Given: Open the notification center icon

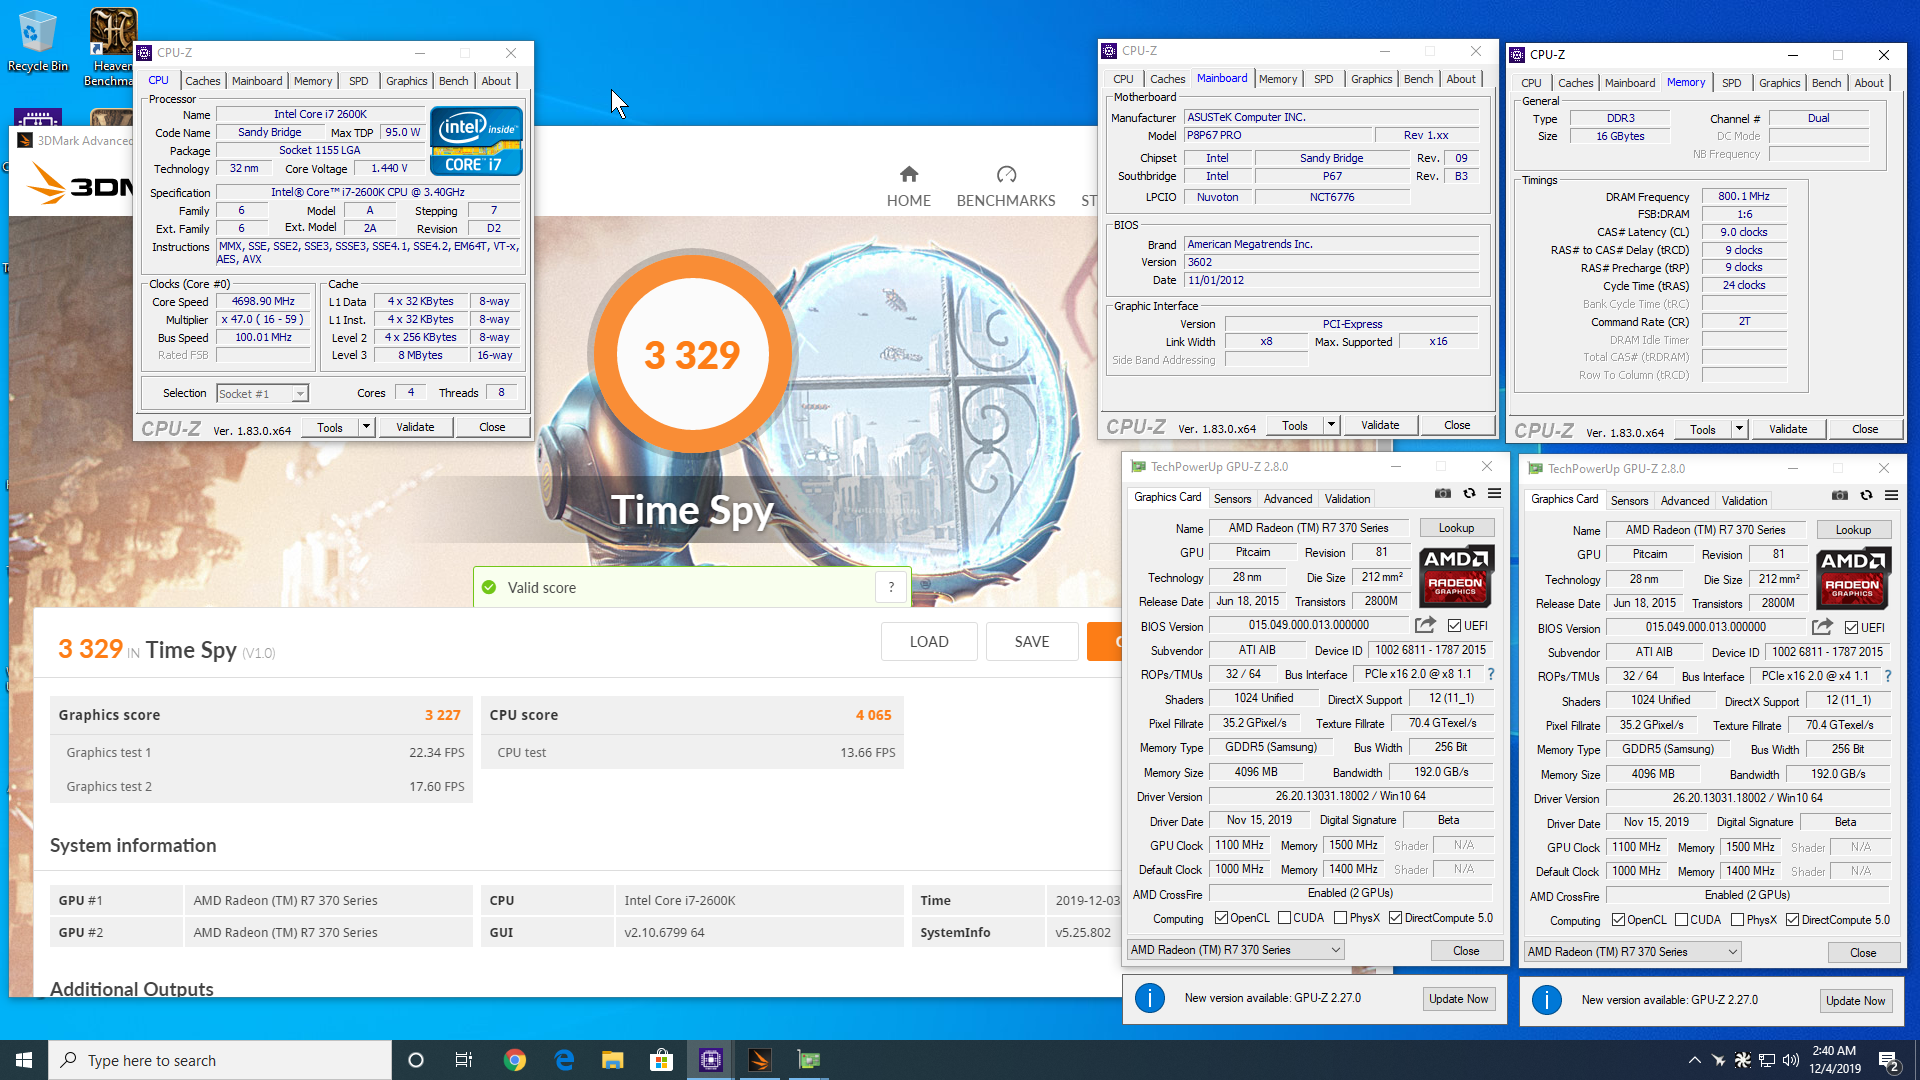Looking at the screenshot, I should (x=1888, y=1060).
